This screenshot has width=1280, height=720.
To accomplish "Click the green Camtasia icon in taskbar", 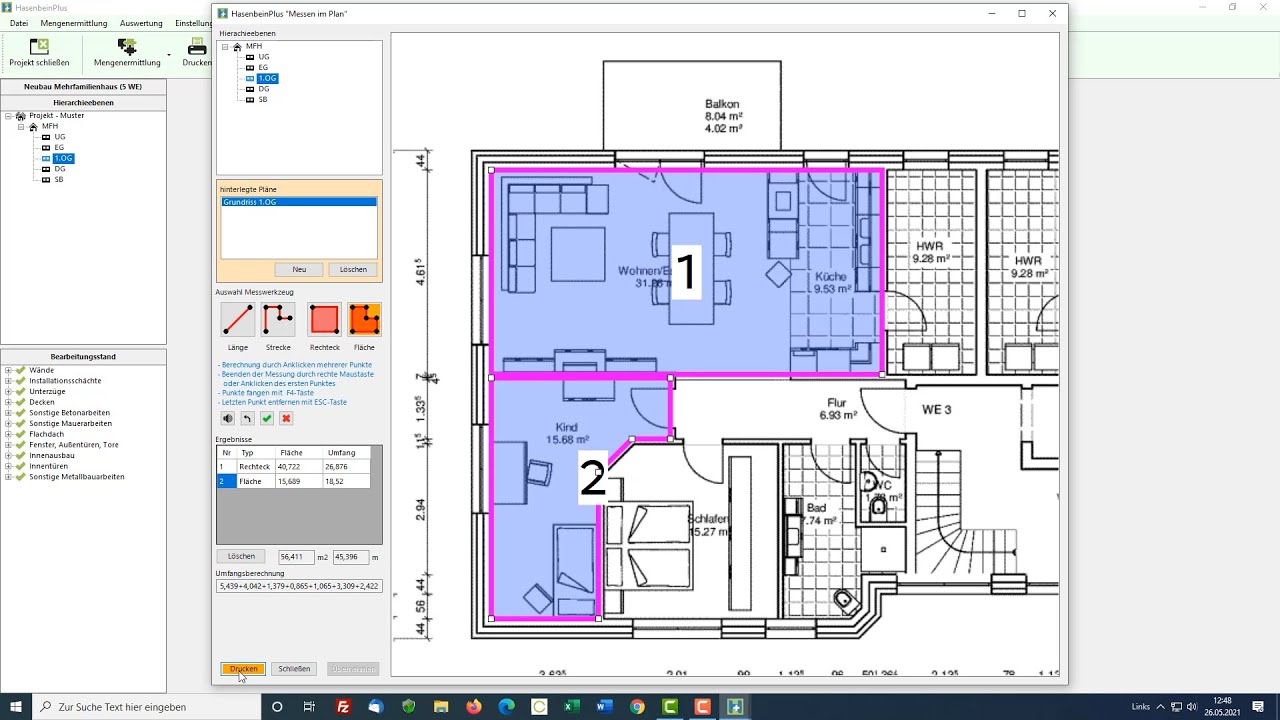I will (x=670, y=707).
